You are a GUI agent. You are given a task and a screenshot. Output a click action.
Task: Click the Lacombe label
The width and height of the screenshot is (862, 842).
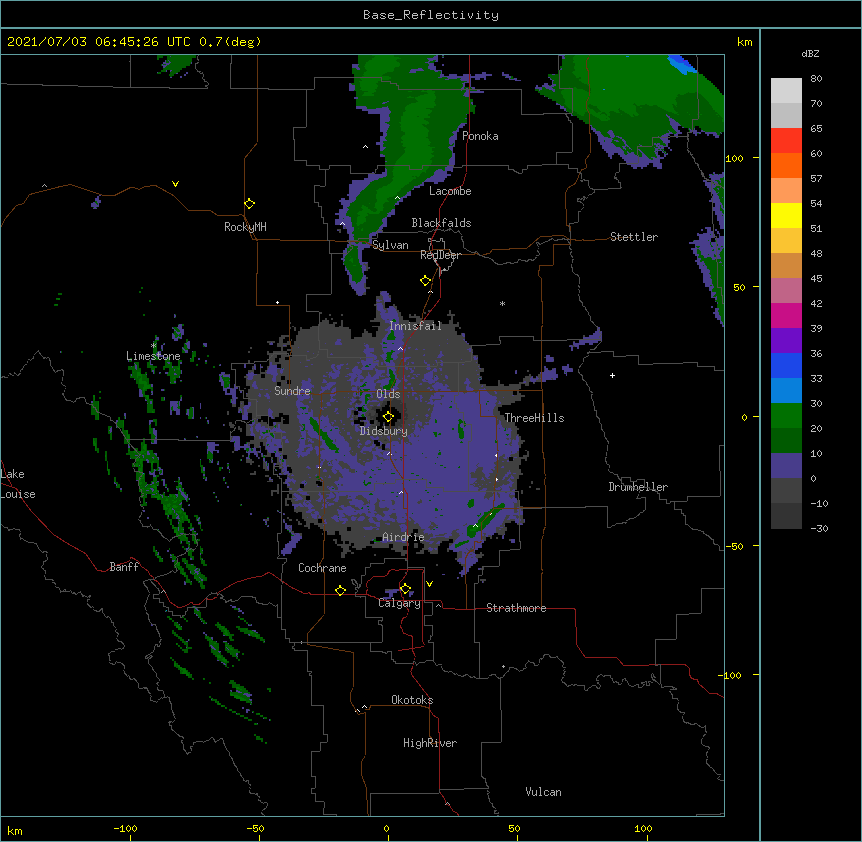(x=450, y=191)
